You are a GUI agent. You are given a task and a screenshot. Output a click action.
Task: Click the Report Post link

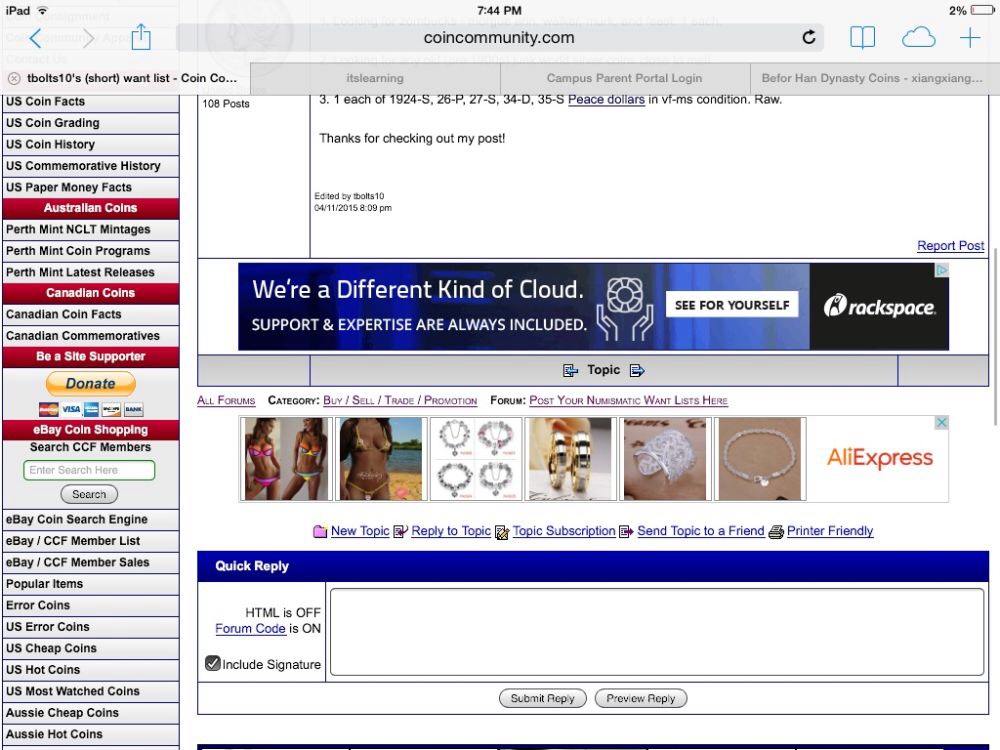(x=950, y=246)
